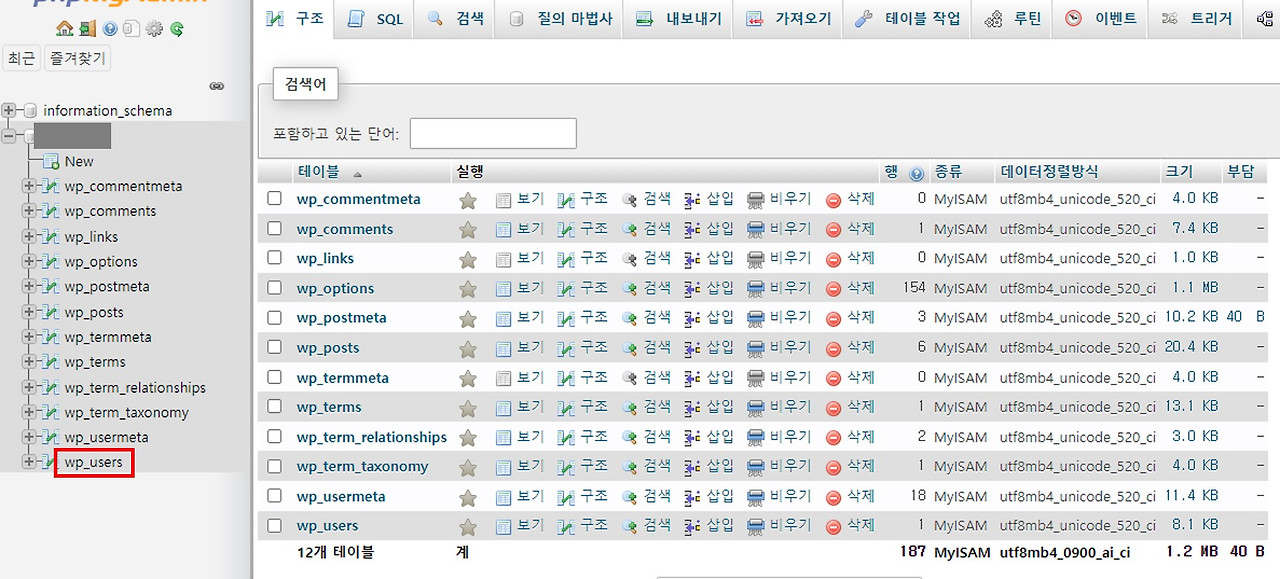Open the 검색 tab in top menu
The image size is (1280, 579).
(455, 18)
